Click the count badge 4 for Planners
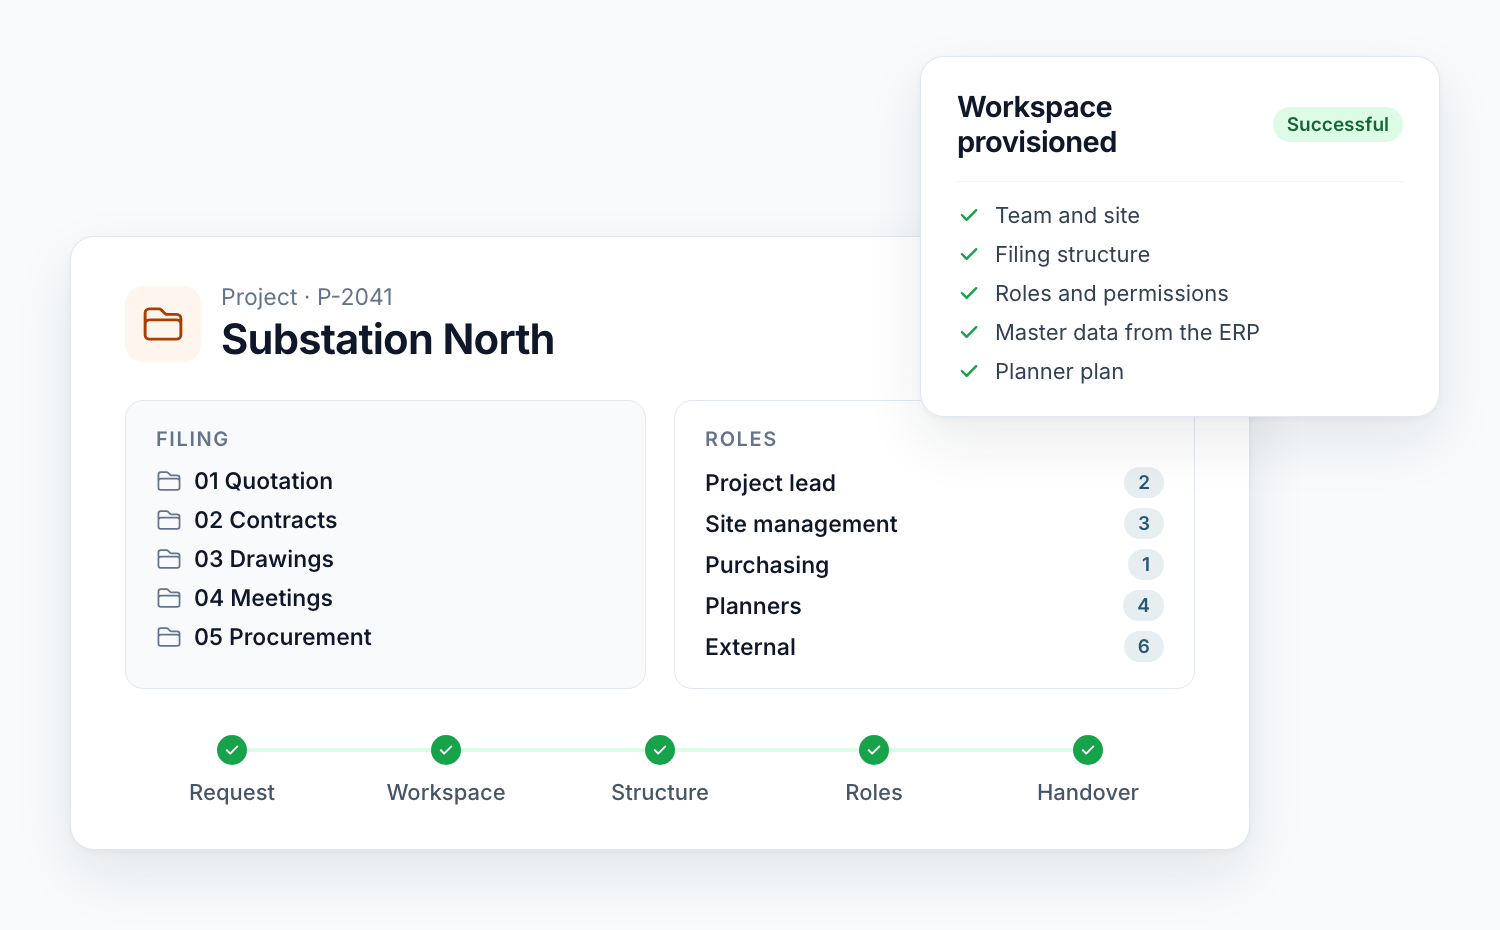The width and height of the screenshot is (1500, 930). pos(1144,605)
